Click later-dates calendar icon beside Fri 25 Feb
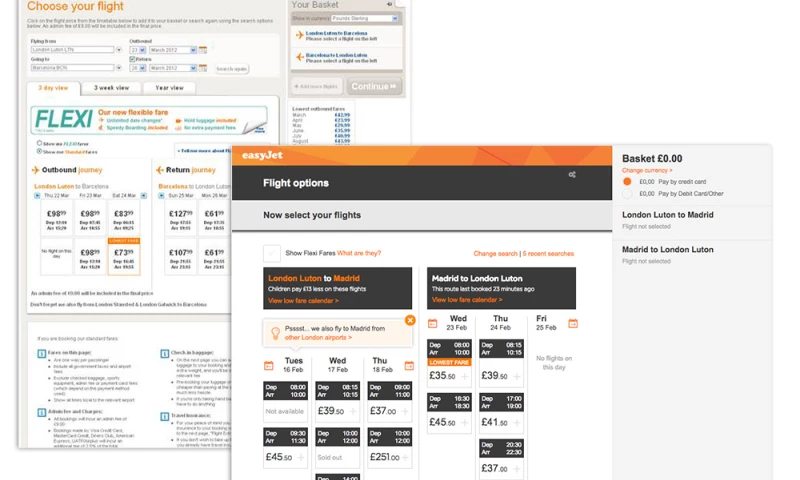800x480 pixels. 573,323
